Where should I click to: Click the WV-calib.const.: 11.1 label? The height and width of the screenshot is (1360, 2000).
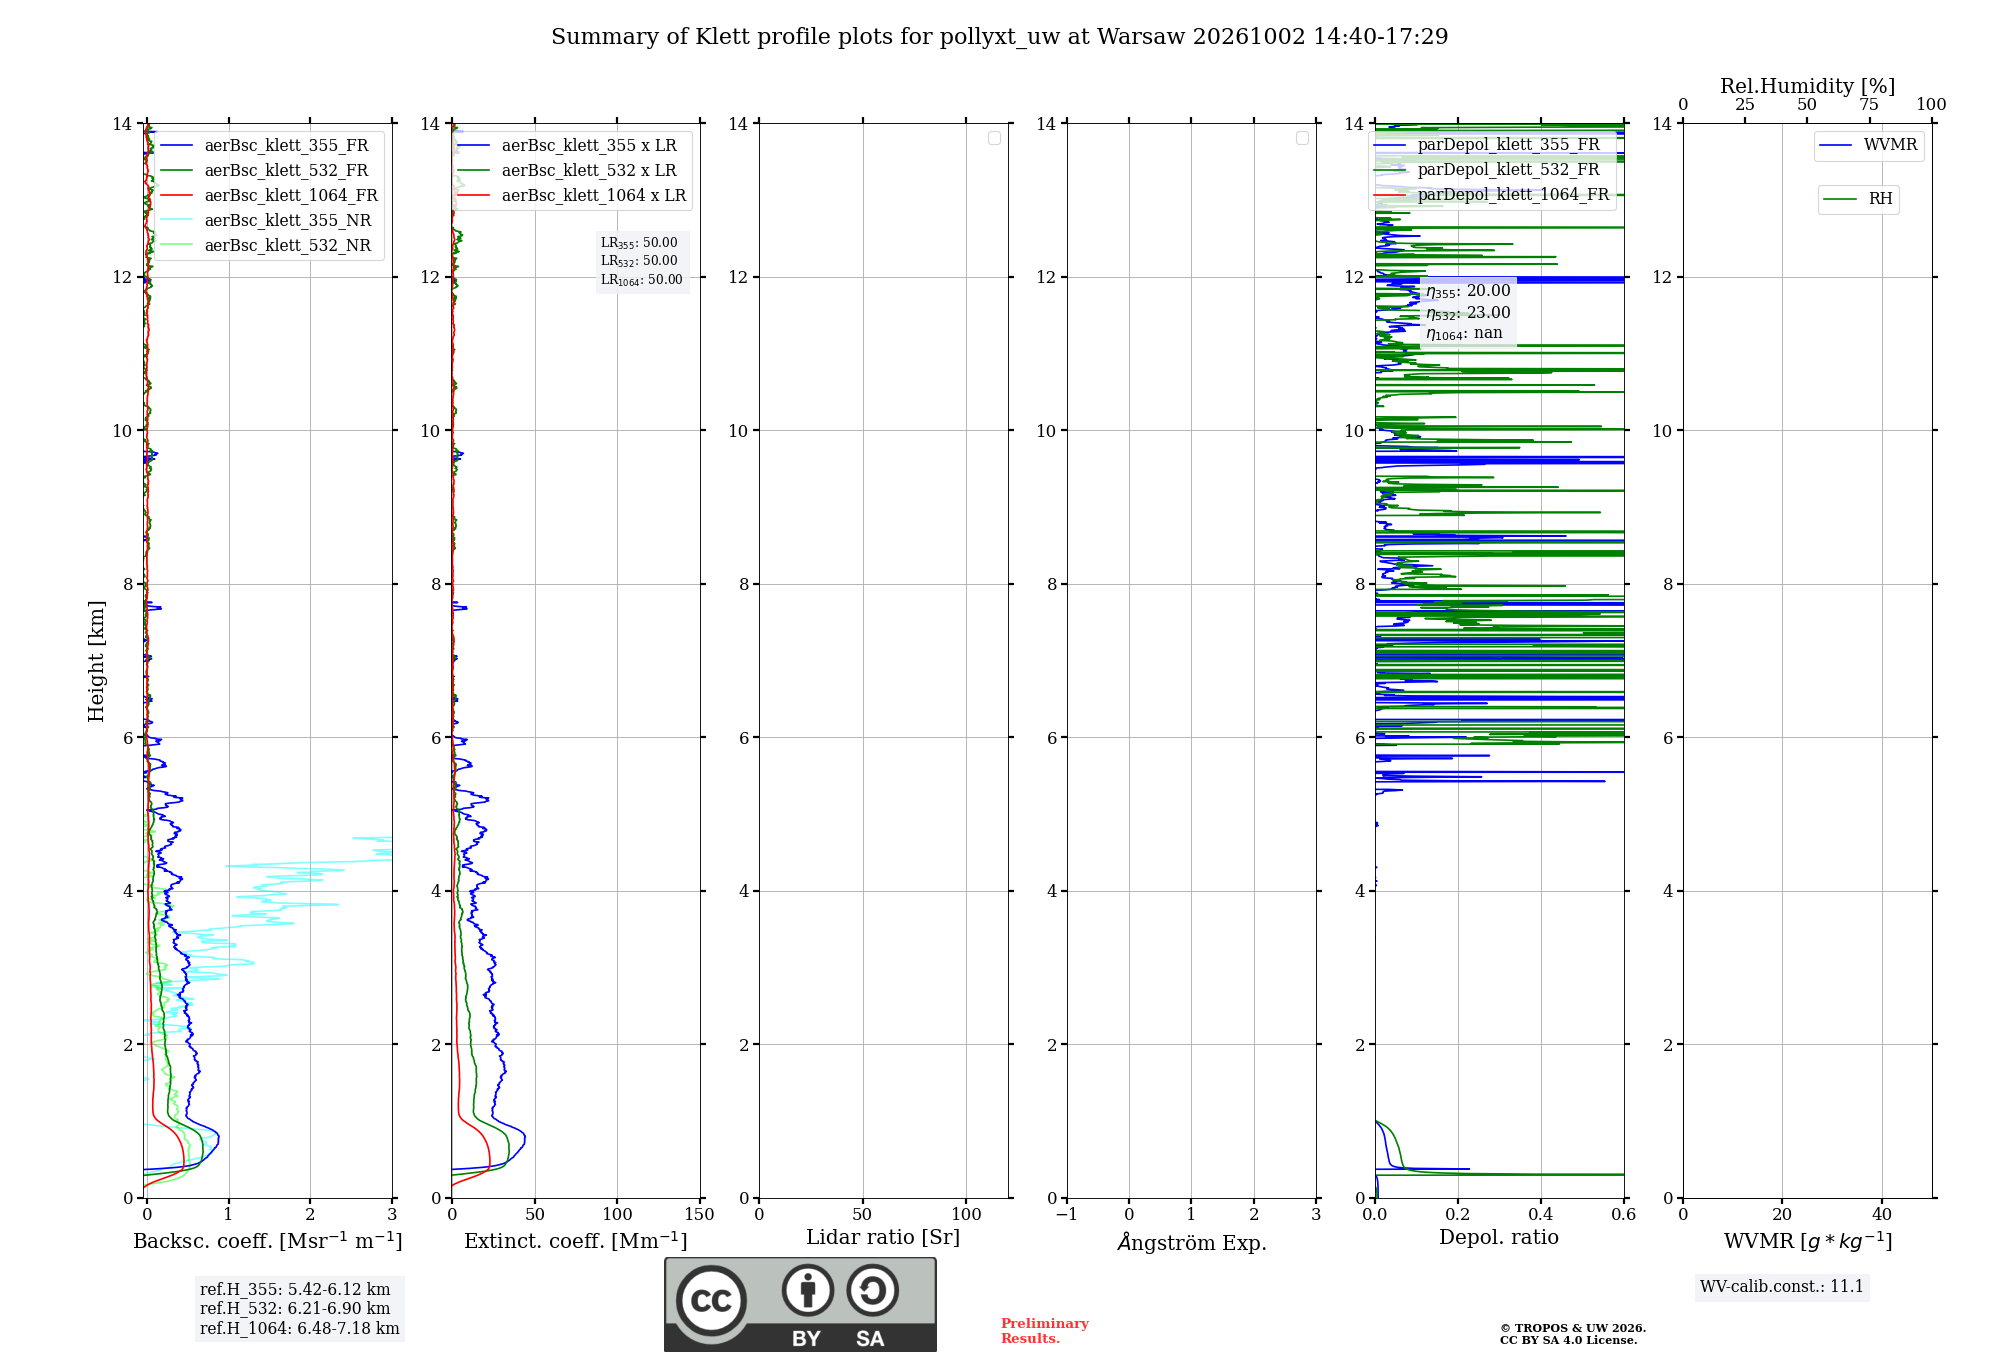[x=1782, y=1287]
